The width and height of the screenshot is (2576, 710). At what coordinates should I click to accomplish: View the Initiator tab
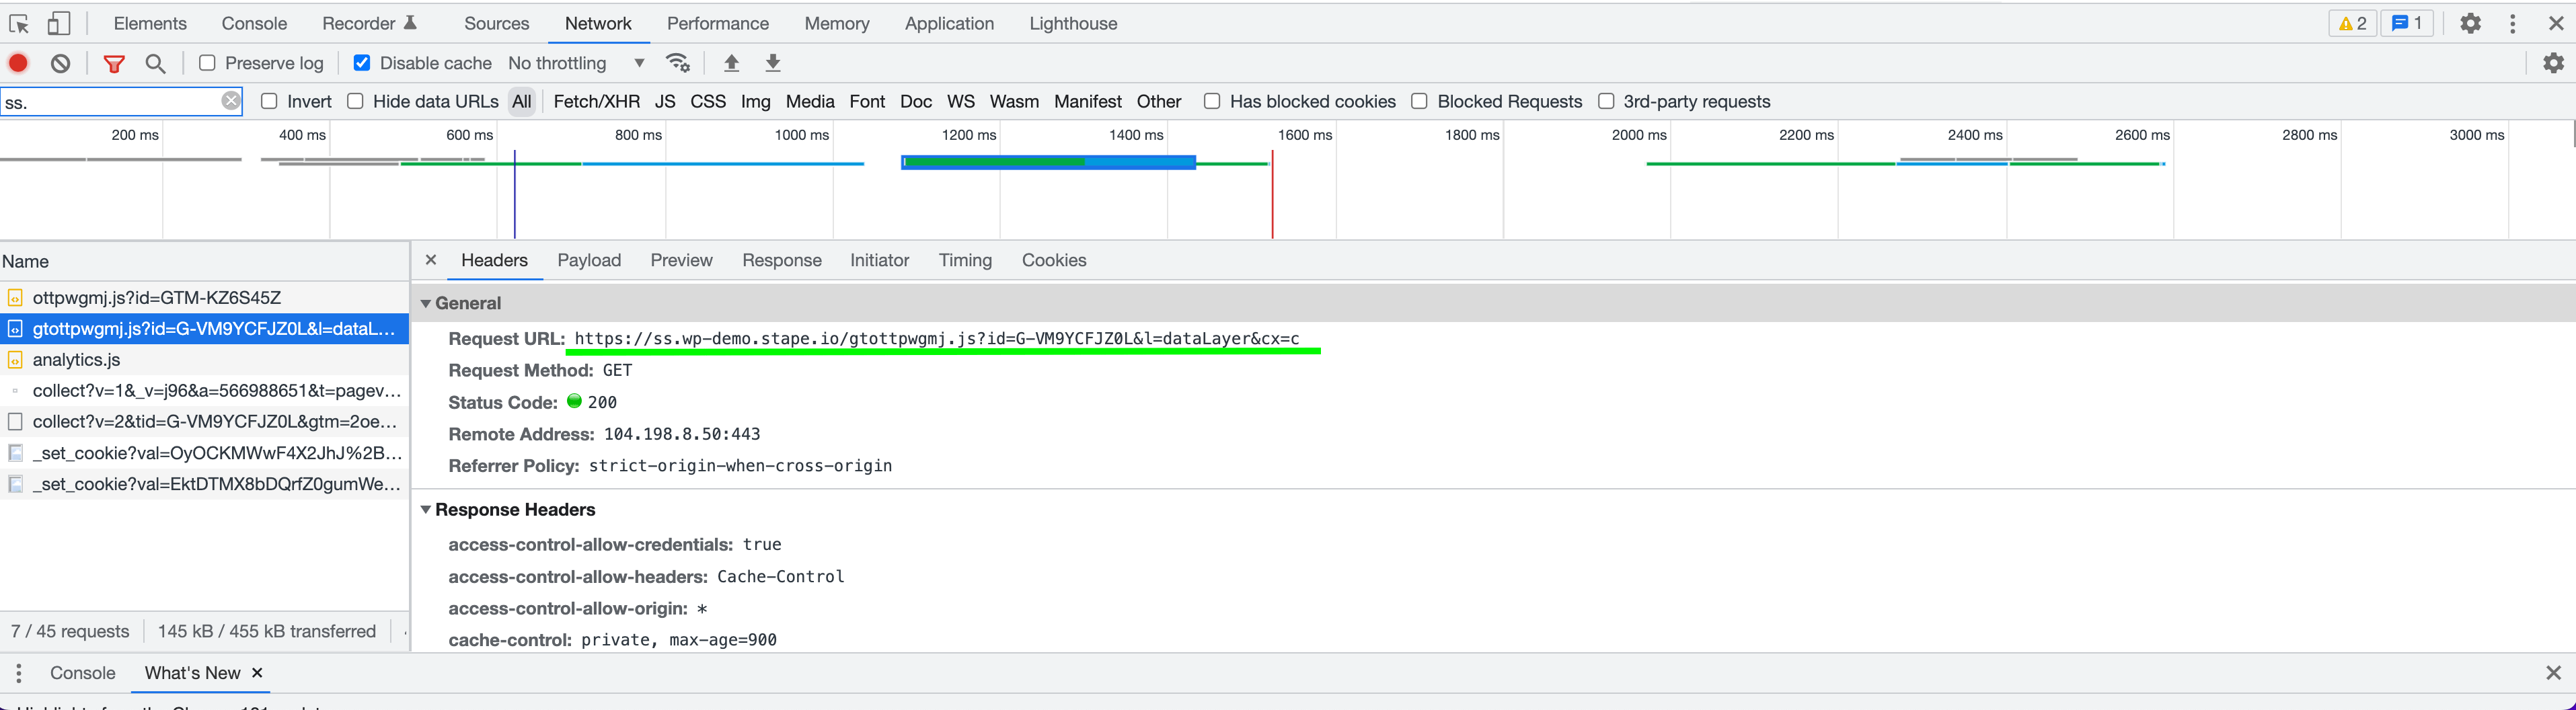click(x=879, y=260)
